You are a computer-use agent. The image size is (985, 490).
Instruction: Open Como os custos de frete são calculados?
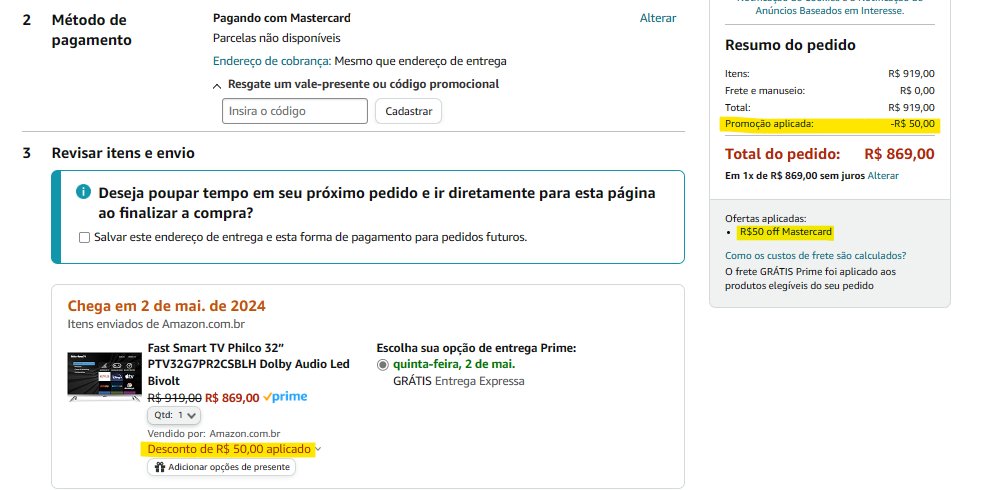click(x=815, y=256)
